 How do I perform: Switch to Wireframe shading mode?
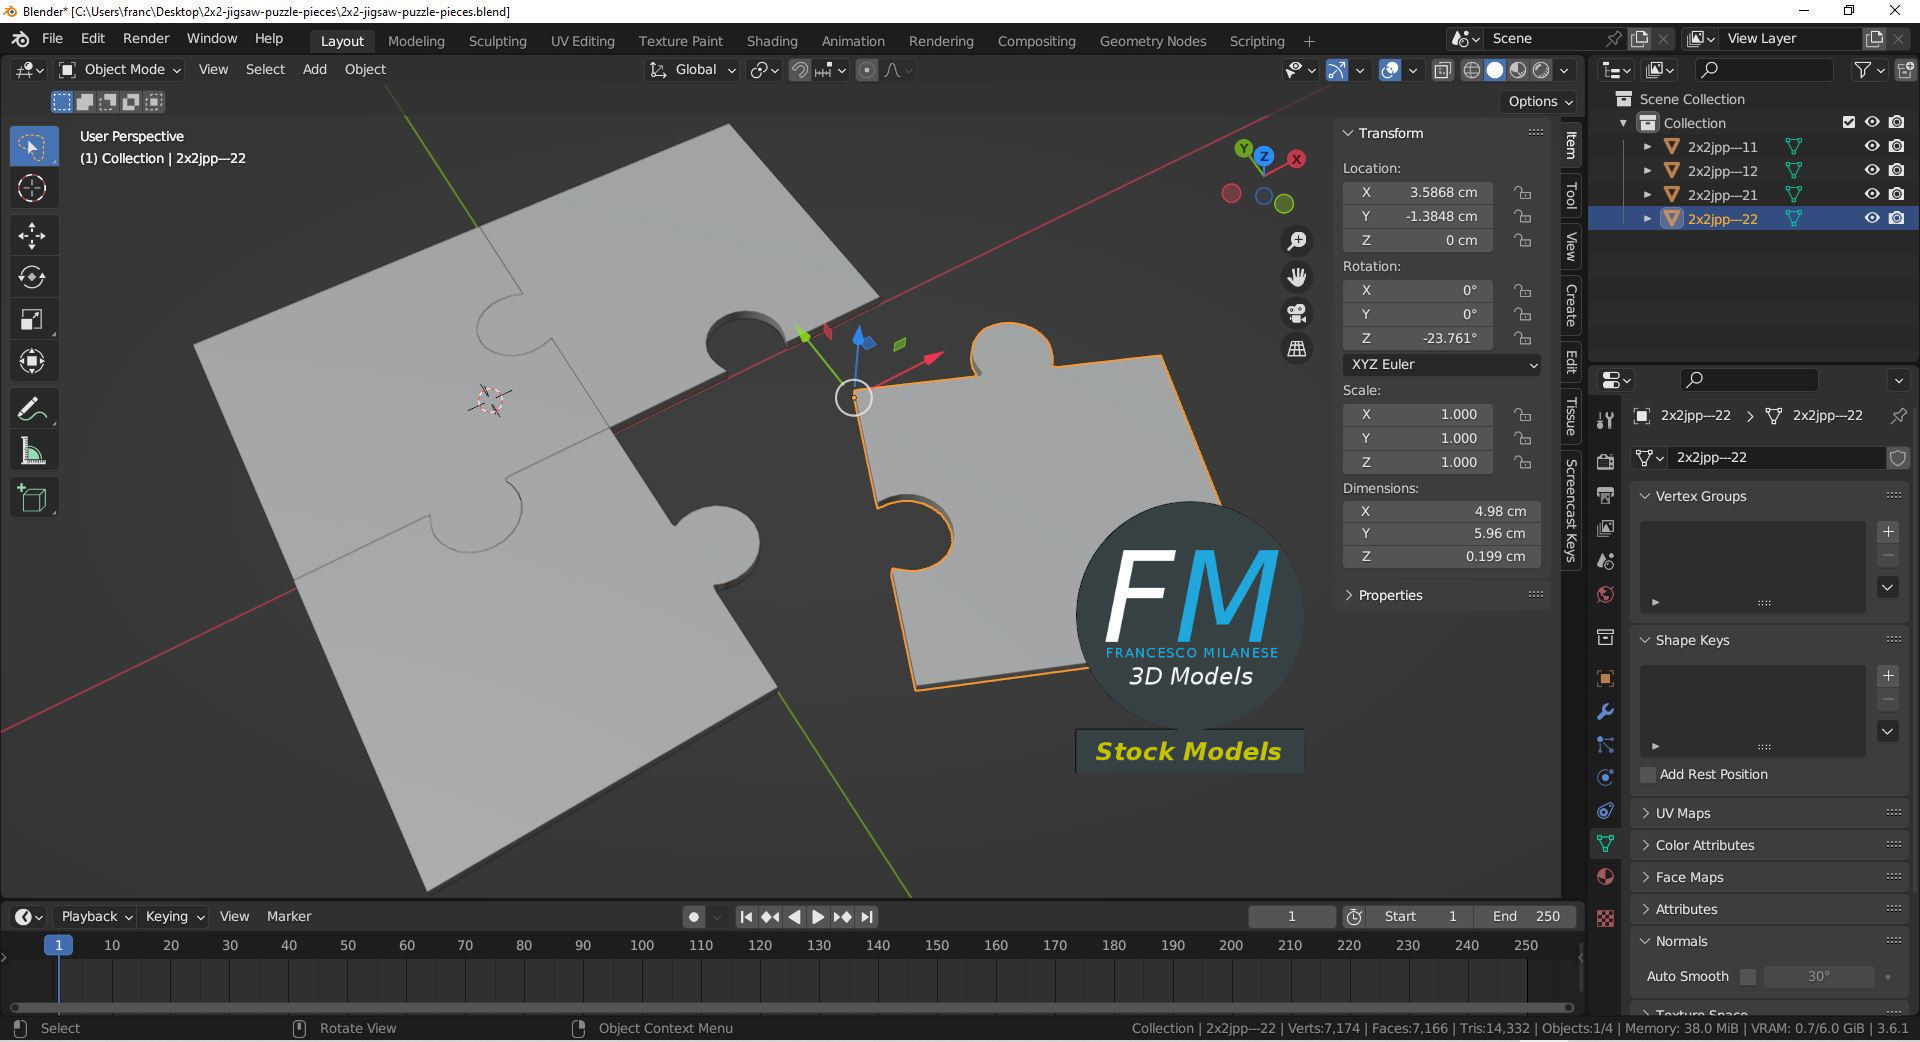click(x=1472, y=70)
